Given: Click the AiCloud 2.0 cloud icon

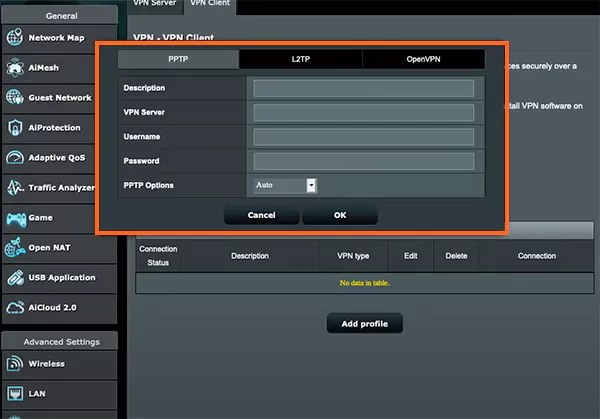Looking at the screenshot, I should click(x=15, y=307).
